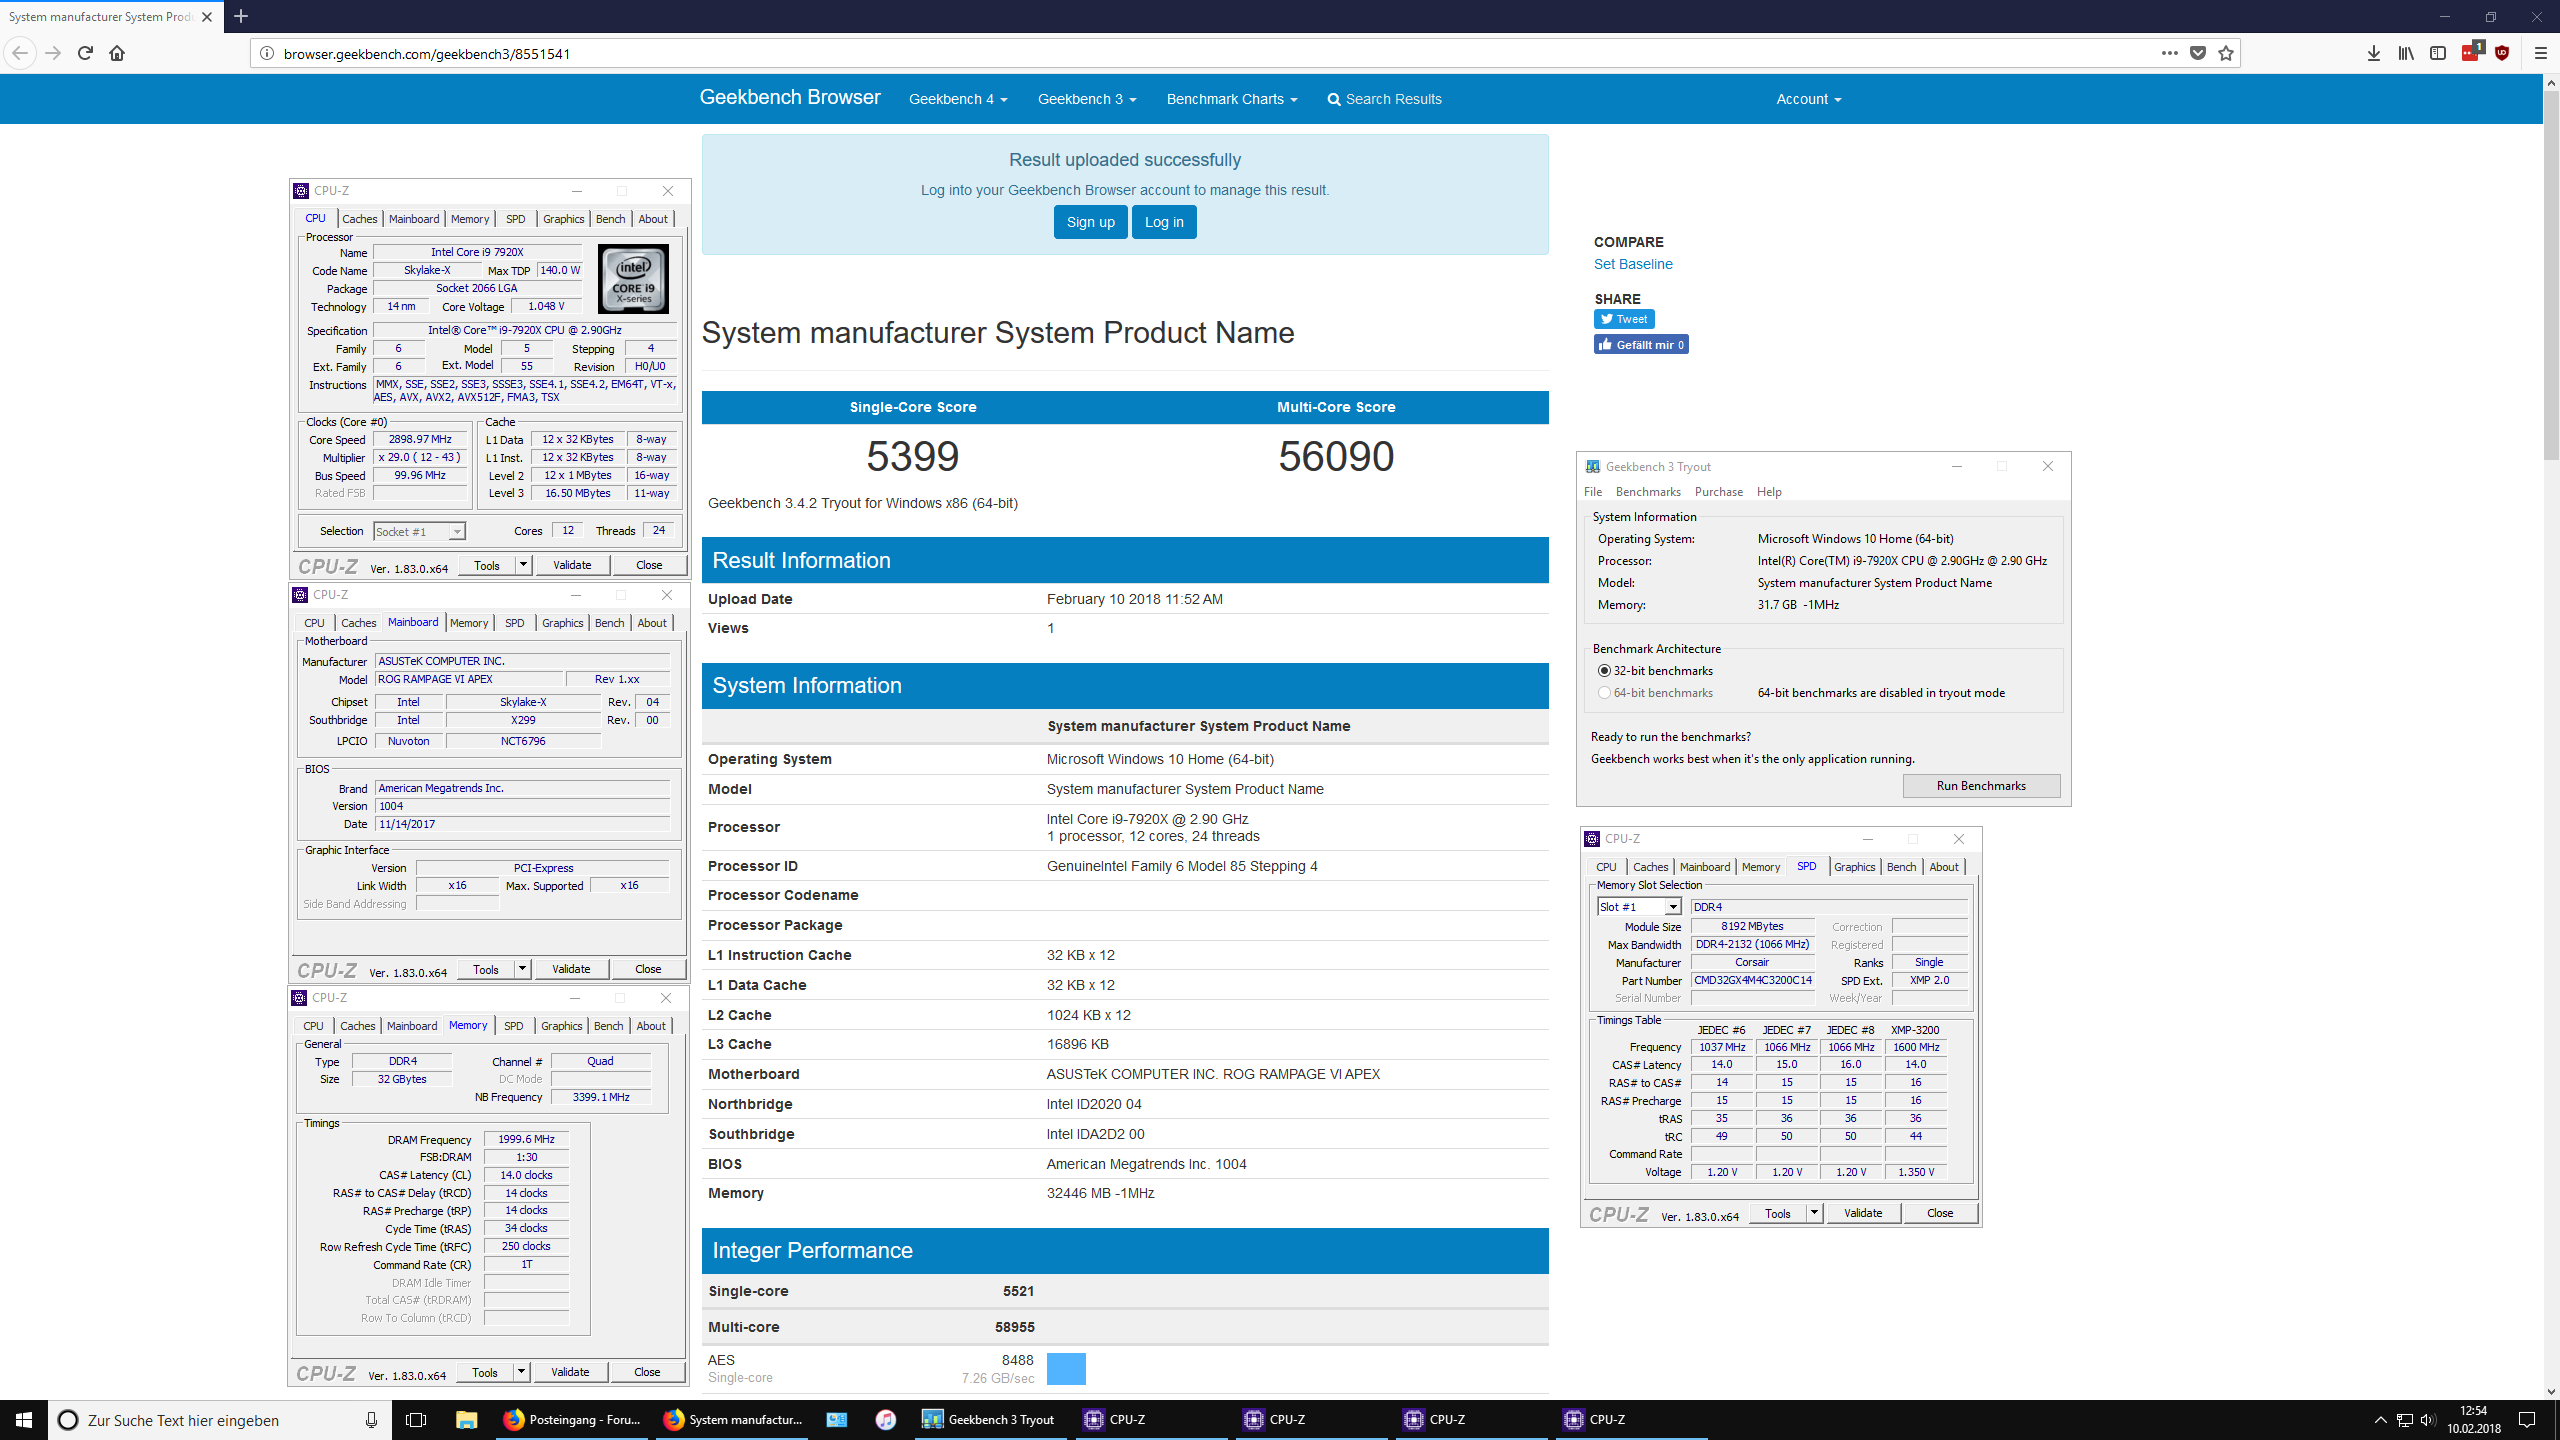Show site information for geekbench URL
Image resolution: width=2560 pixels, height=1440 pixels.
pos(267,53)
